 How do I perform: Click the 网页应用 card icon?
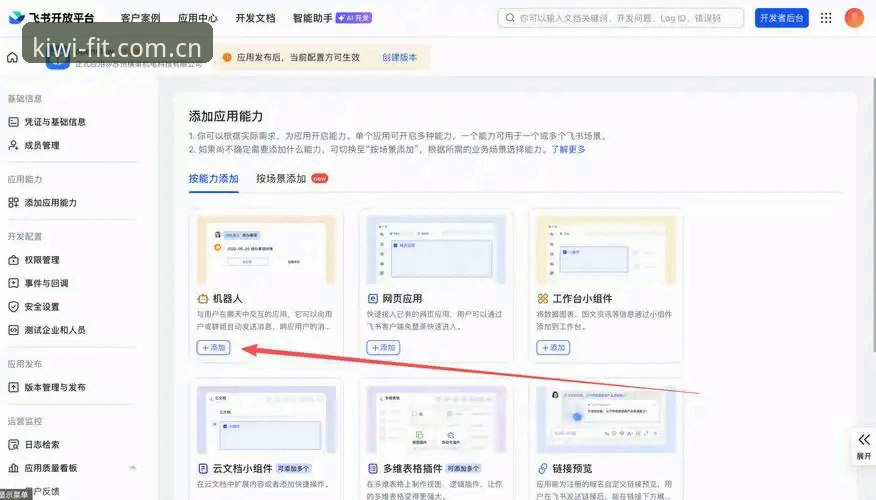373,299
